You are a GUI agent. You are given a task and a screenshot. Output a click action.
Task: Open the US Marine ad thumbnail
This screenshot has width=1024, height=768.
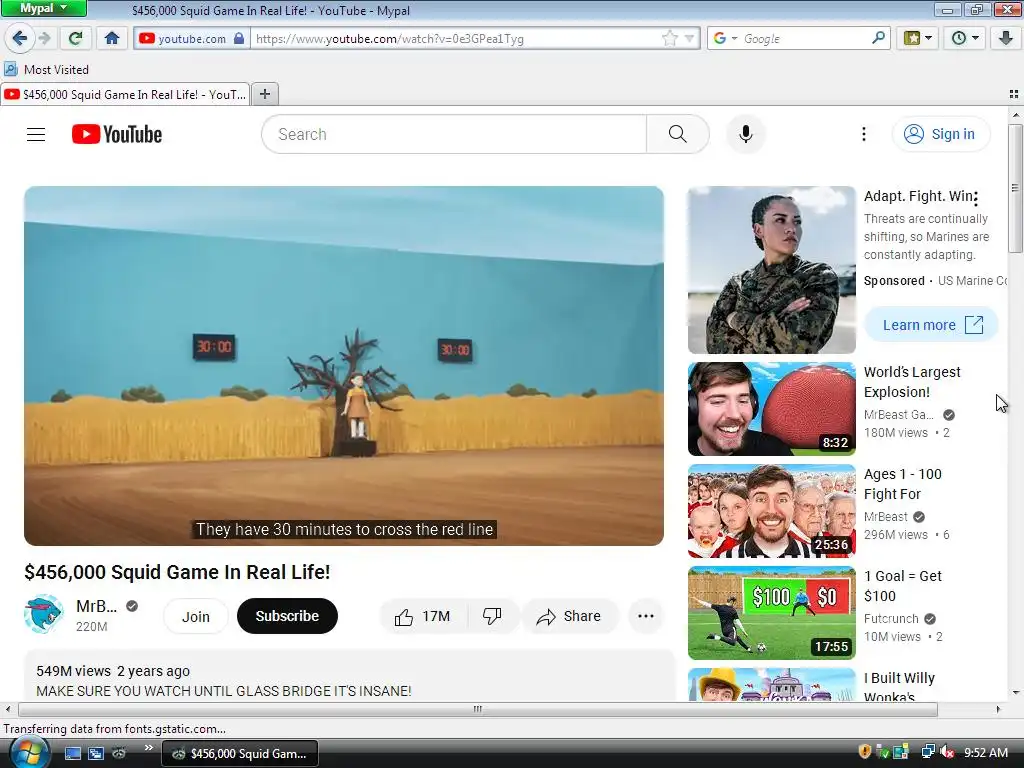point(772,270)
